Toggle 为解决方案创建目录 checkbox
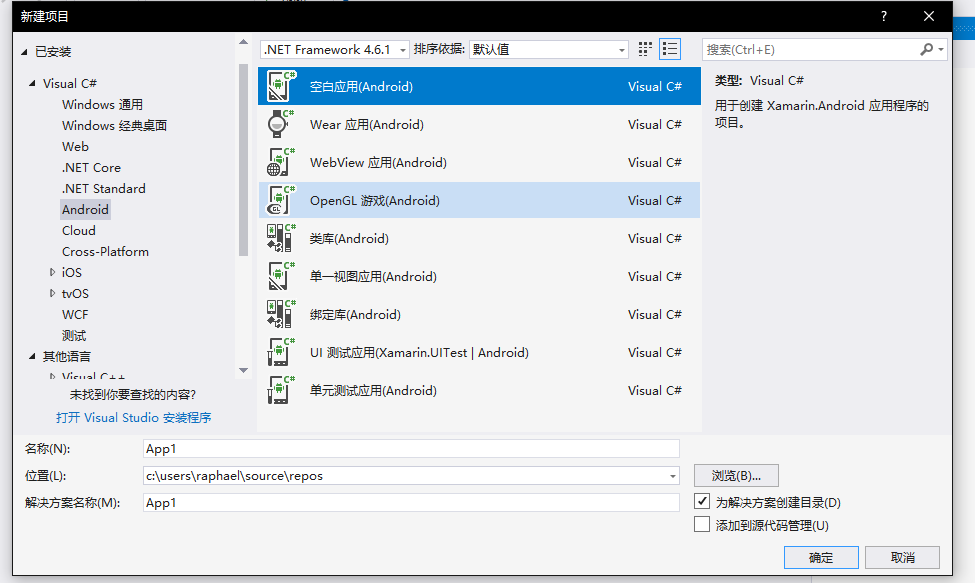The image size is (975, 583). pyautogui.click(x=702, y=501)
